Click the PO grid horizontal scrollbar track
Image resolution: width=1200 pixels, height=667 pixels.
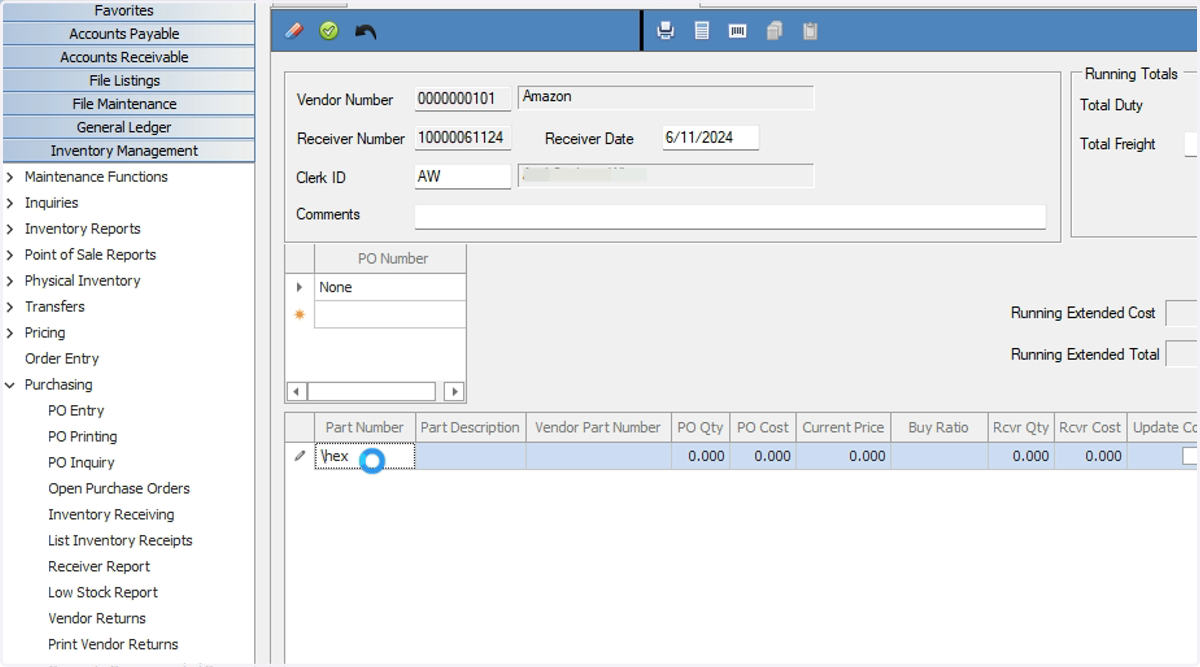click(371, 392)
